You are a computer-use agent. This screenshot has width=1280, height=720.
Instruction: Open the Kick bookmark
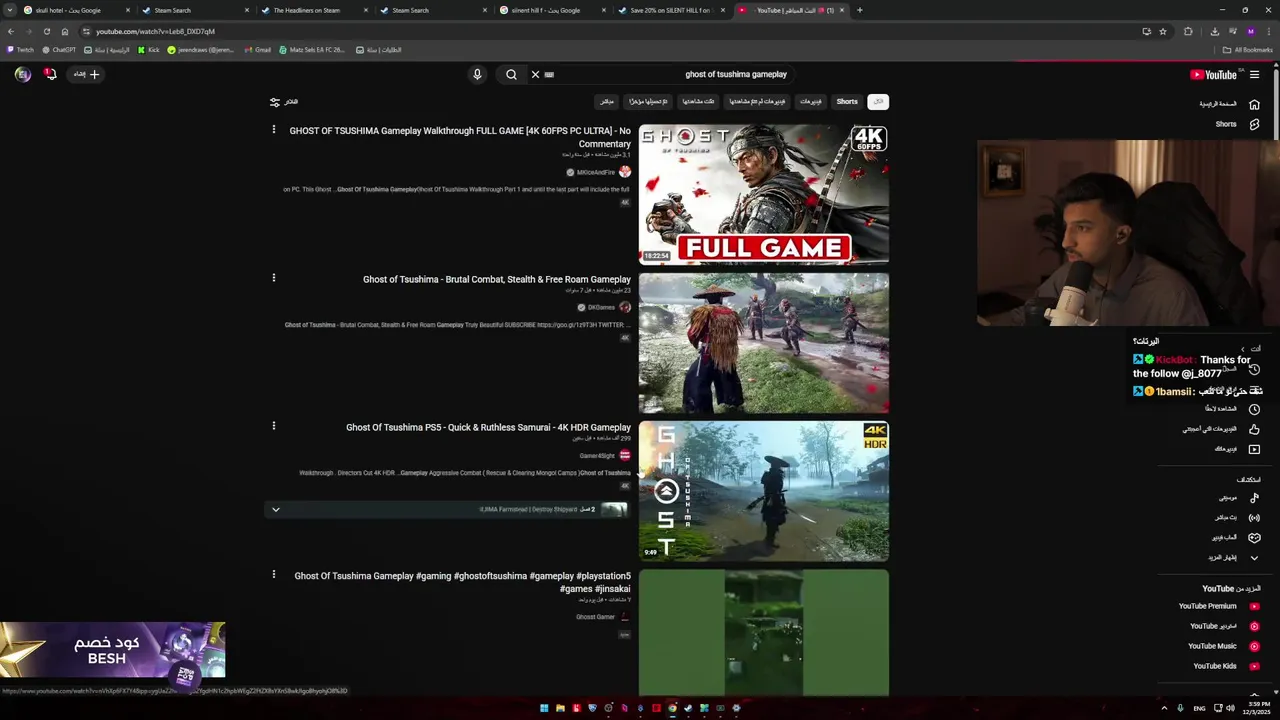point(149,49)
